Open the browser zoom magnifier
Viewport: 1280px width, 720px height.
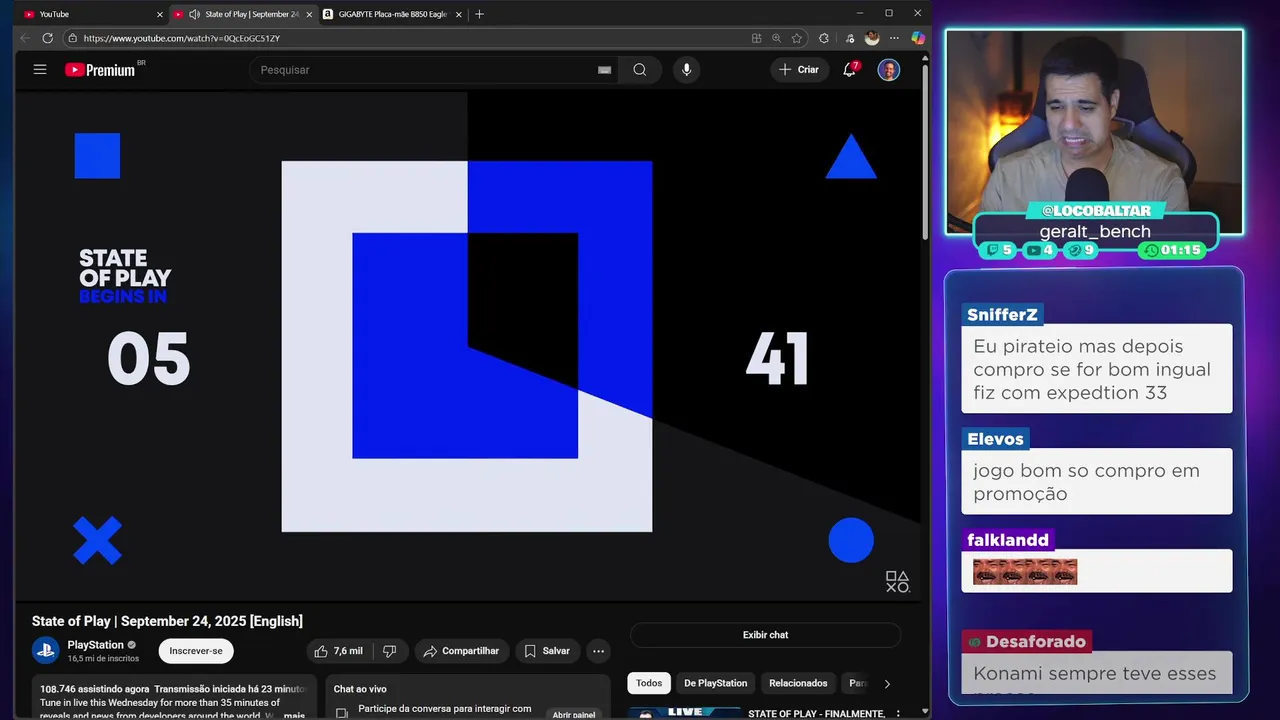coord(776,38)
